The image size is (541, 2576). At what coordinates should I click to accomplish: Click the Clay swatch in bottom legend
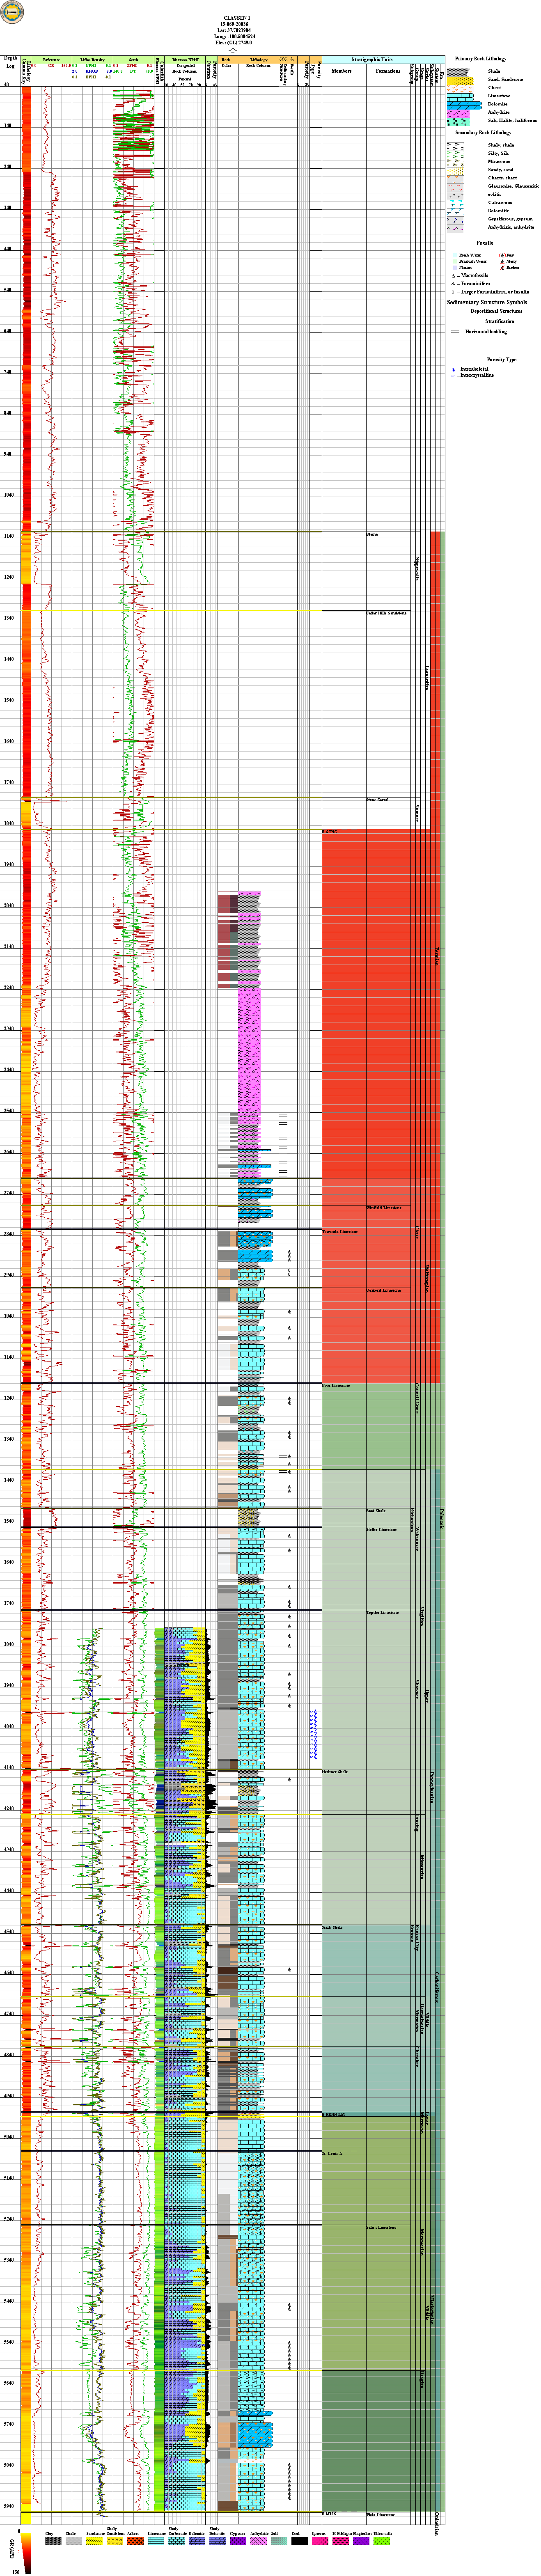pos(52,2542)
